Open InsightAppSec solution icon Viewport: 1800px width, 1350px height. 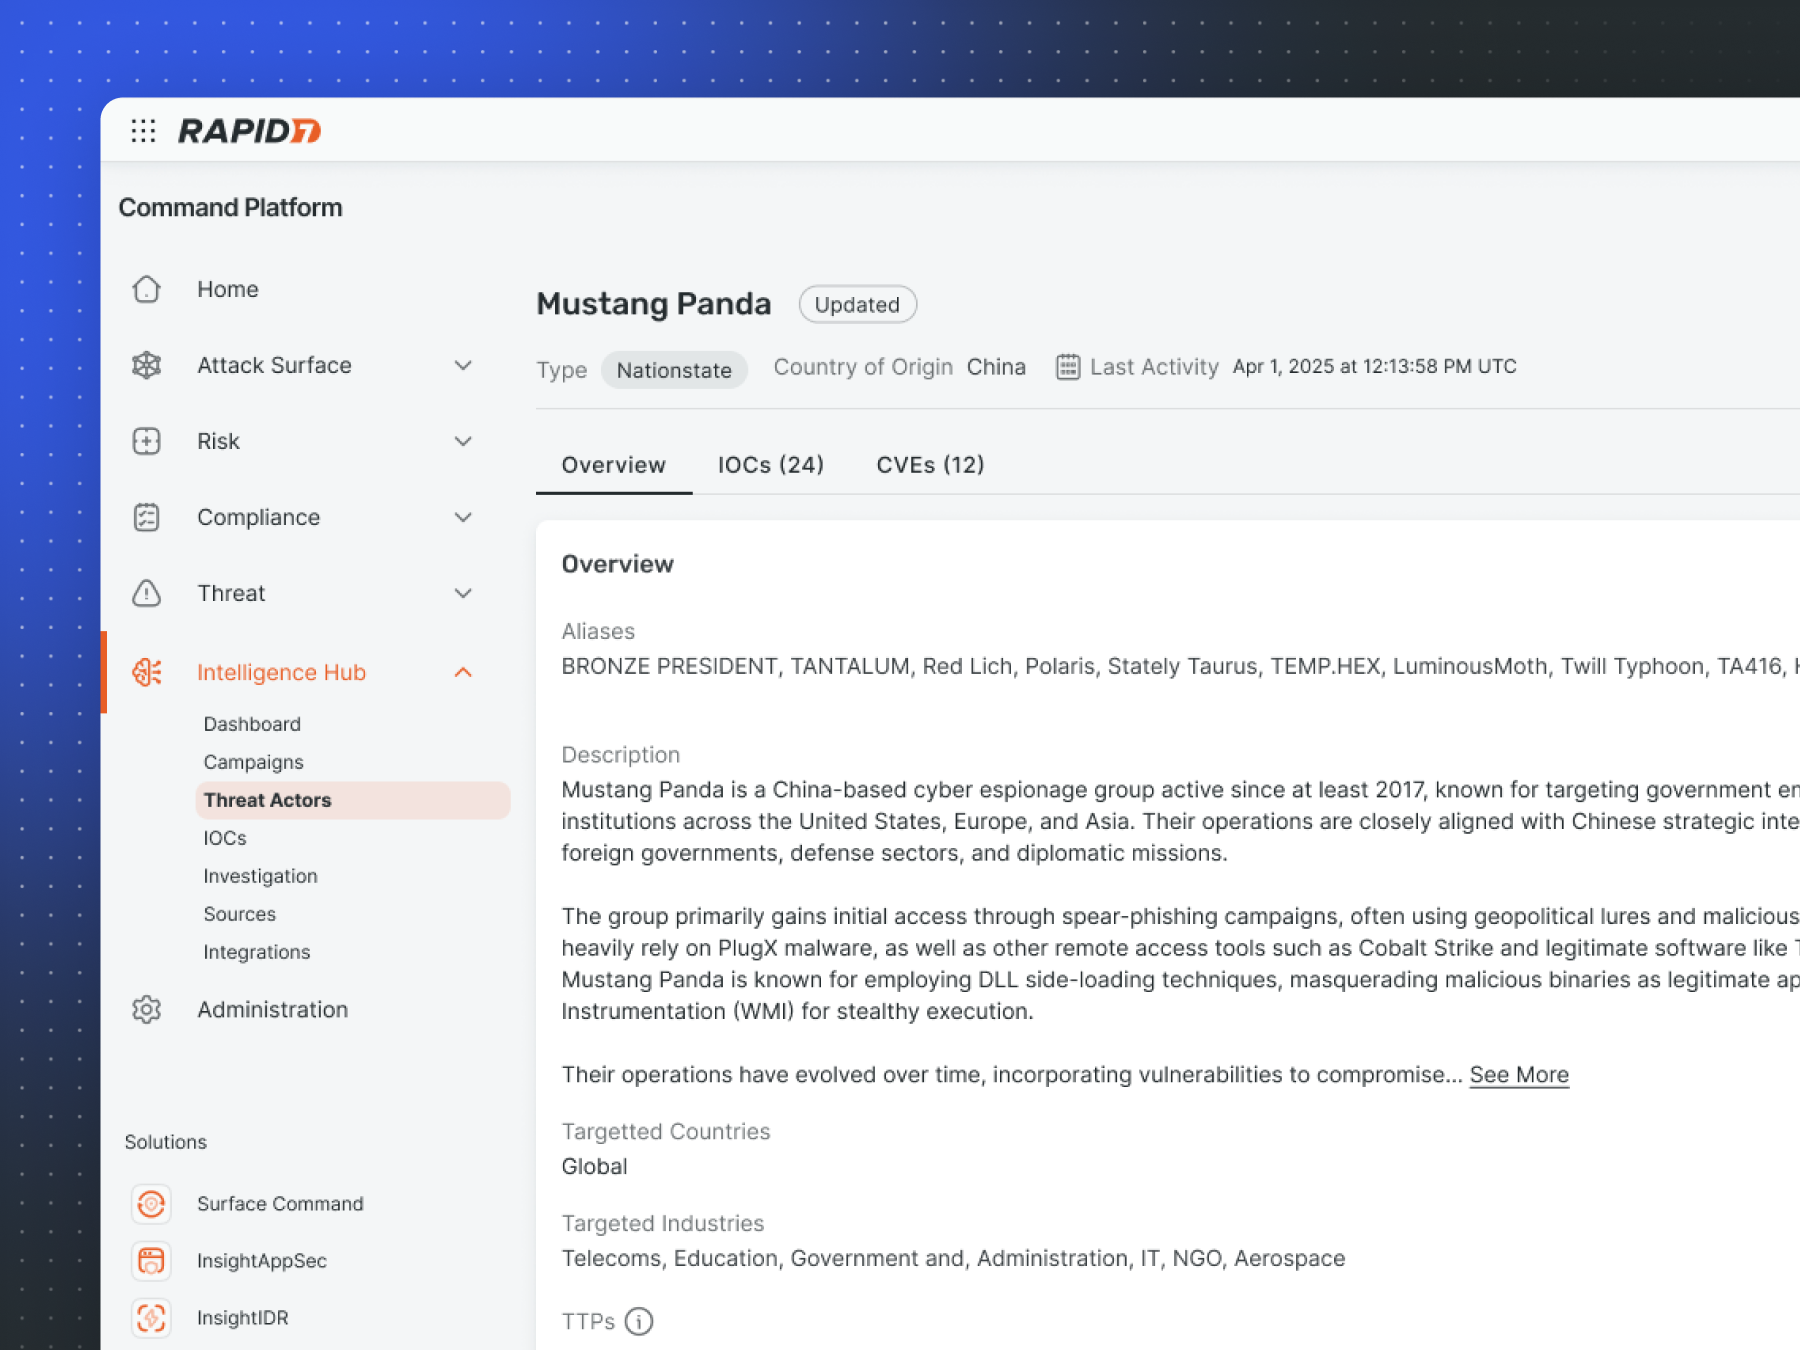coord(151,1261)
